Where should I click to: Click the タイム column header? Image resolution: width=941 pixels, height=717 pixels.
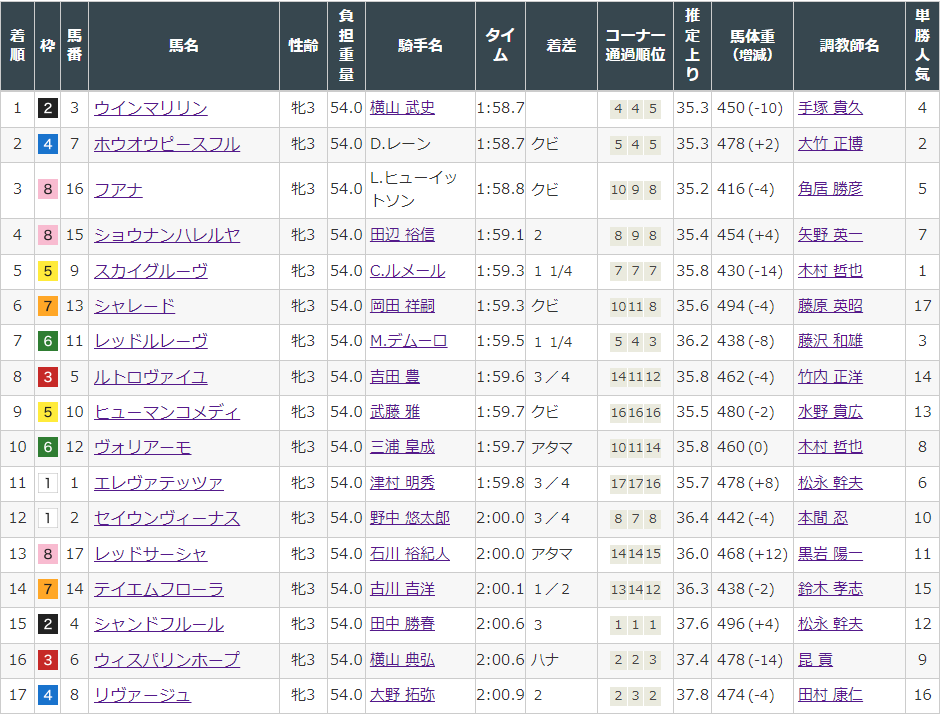(x=501, y=46)
